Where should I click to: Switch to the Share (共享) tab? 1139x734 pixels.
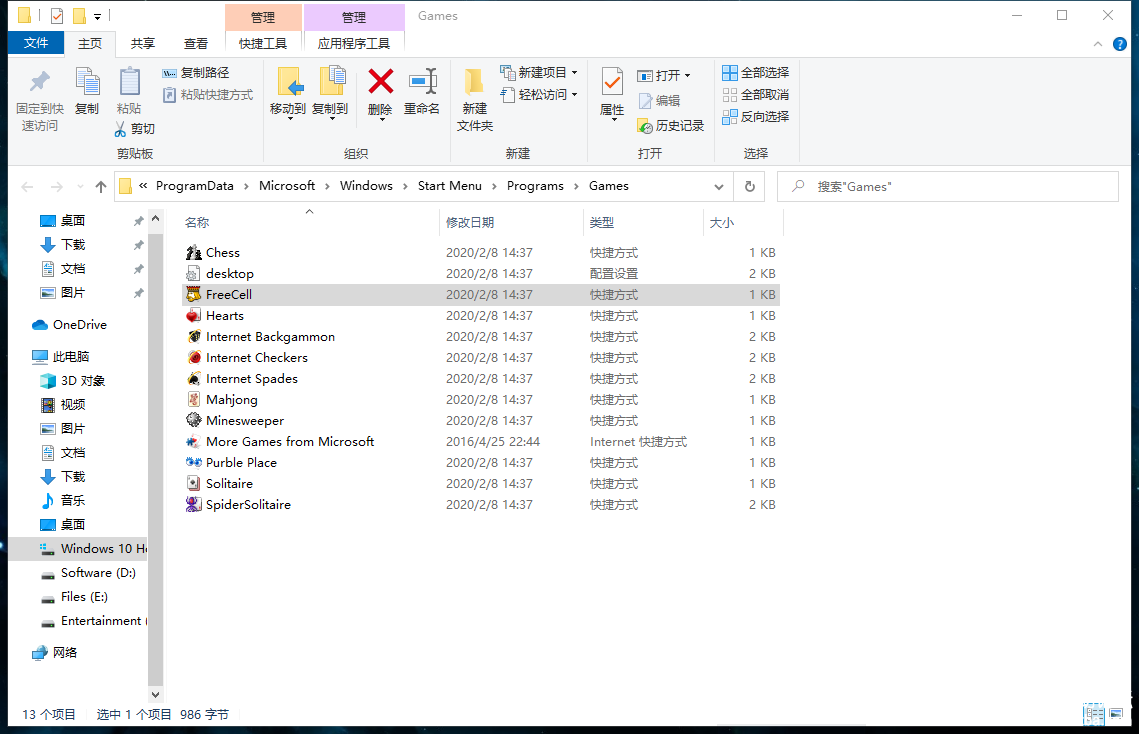coord(143,44)
